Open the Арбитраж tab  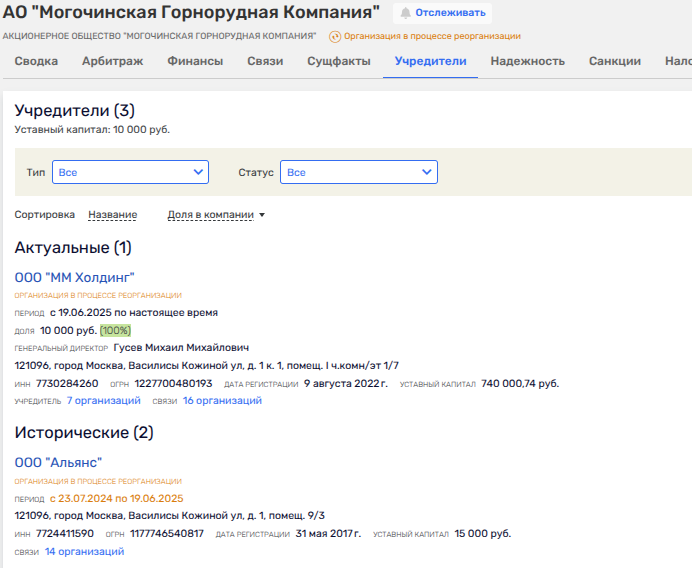(113, 61)
